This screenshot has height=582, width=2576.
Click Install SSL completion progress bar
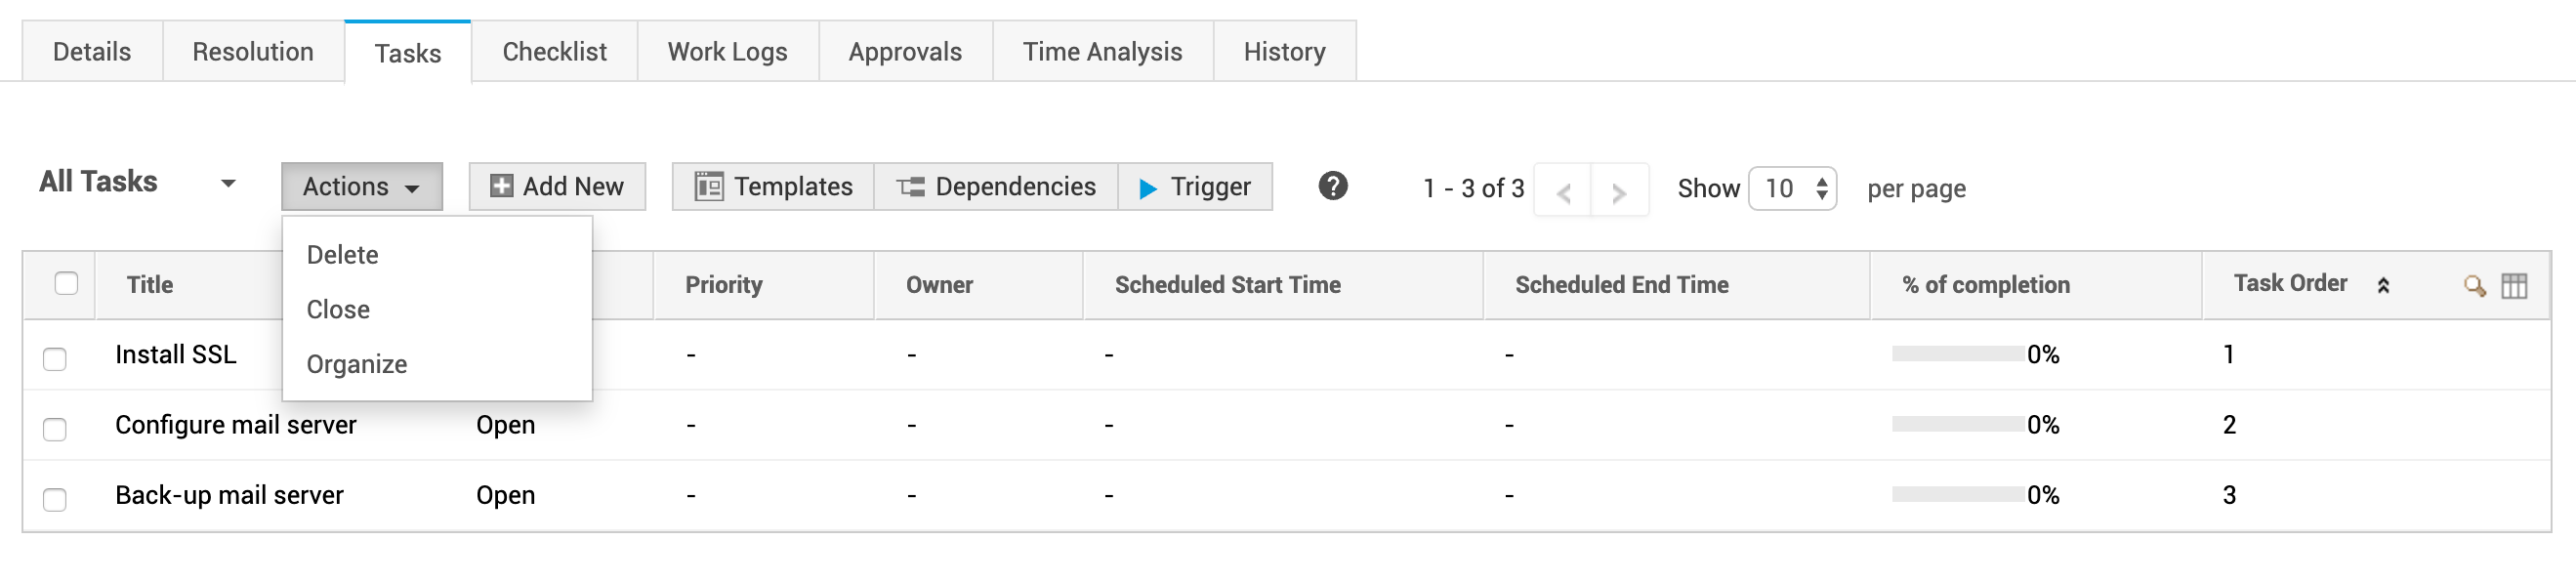coord(1957,354)
